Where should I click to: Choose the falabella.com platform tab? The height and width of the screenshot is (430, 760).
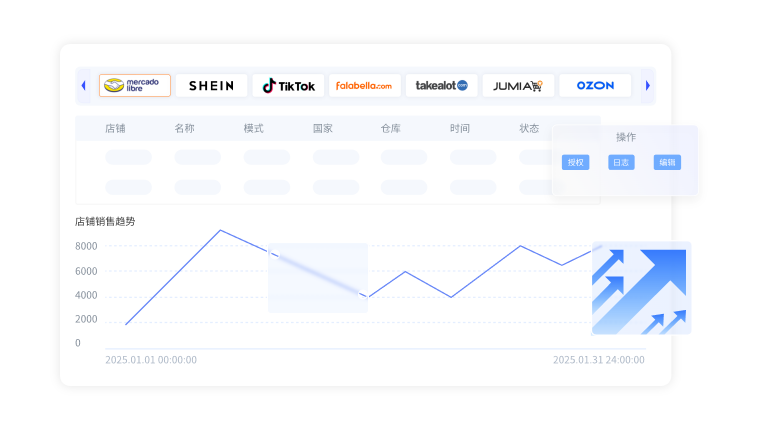[364, 86]
